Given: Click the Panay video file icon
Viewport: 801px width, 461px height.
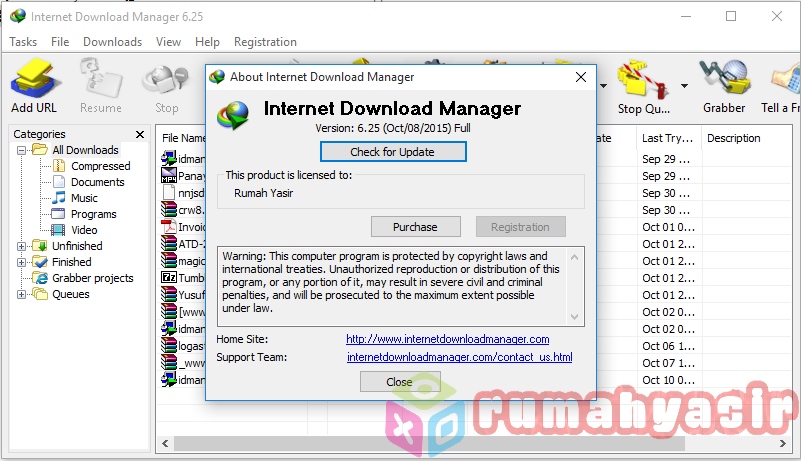Looking at the screenshot, I should pos(169,175).
